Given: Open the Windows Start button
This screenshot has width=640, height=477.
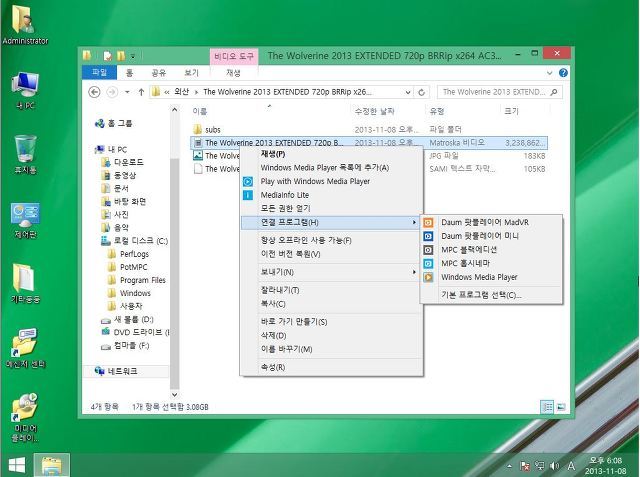Looking at the screenshot, I should (x=16, y=465).
